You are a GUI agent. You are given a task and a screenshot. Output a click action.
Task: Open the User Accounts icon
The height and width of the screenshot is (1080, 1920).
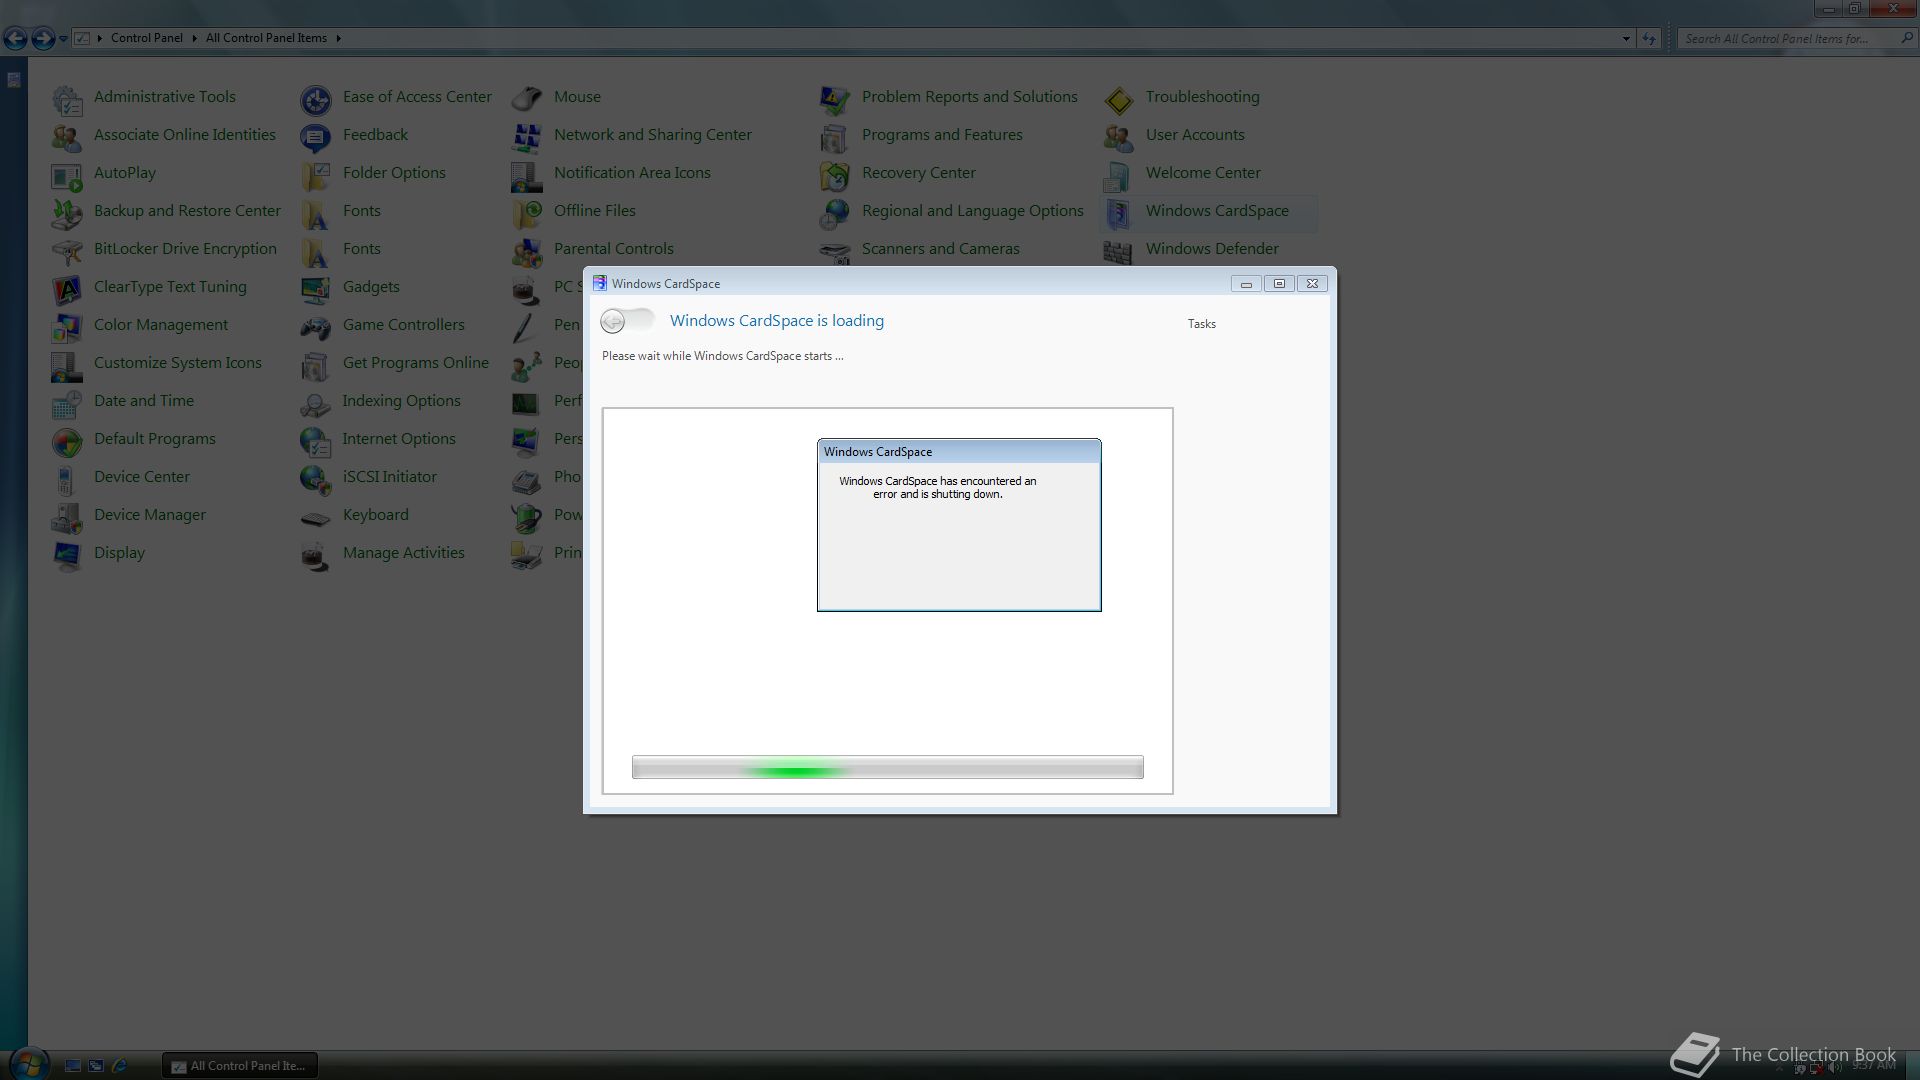(1119, 137)
